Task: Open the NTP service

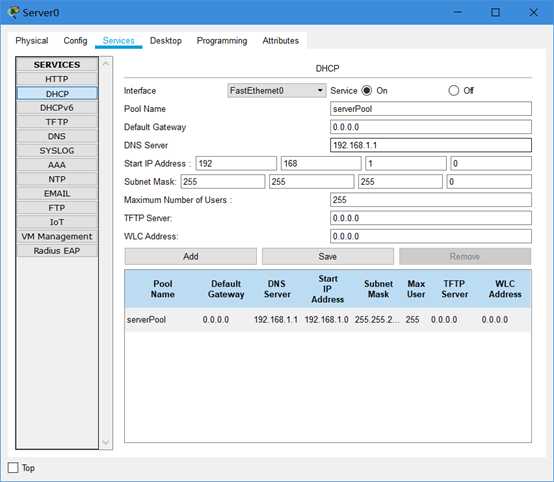Action: pyautogui.click(x=57, y=179)
